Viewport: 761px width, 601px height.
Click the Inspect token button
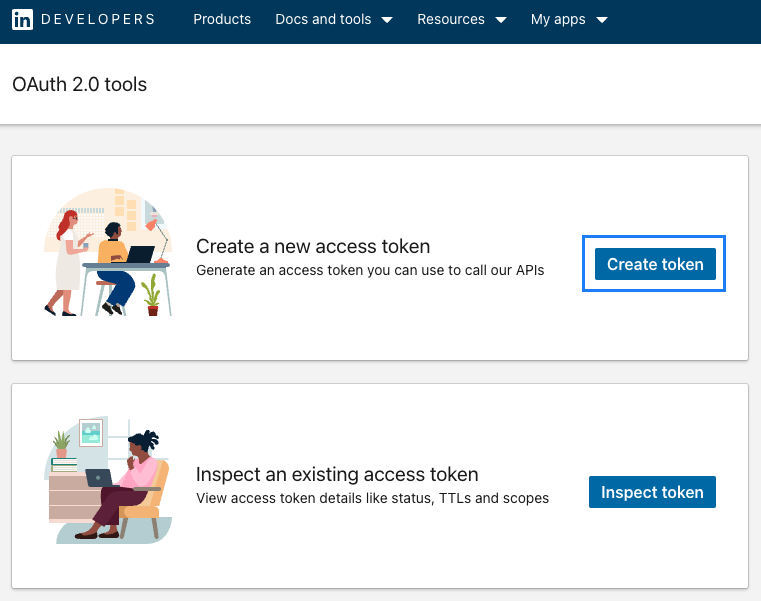click(x=652, y=492)
